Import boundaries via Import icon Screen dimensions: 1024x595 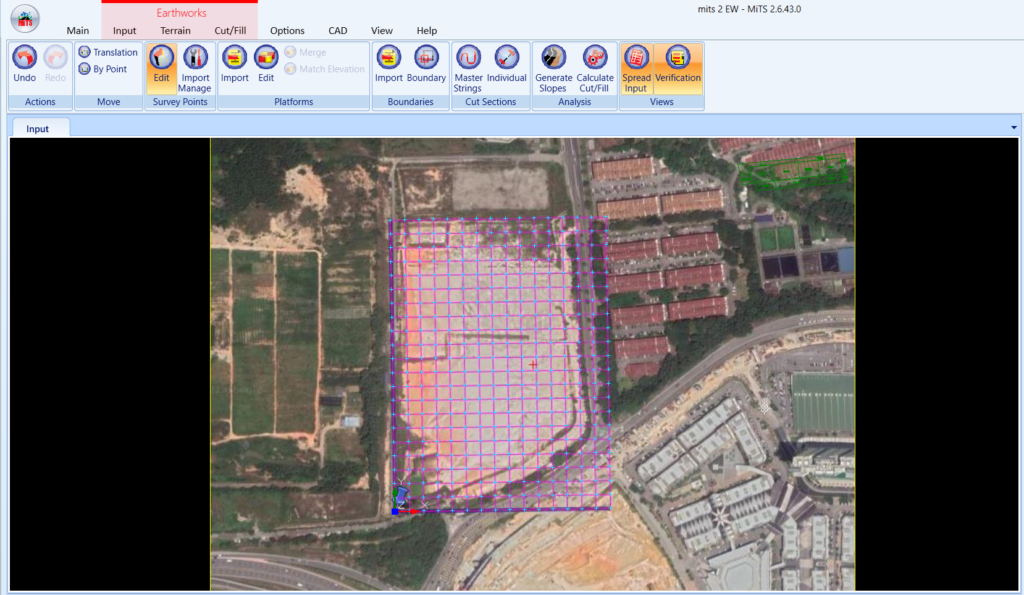(x=389, y=64)
